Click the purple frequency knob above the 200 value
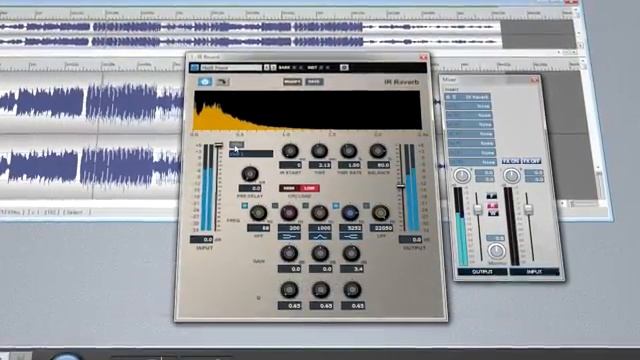This screenshot has width=640, height=360. point(289,213)
